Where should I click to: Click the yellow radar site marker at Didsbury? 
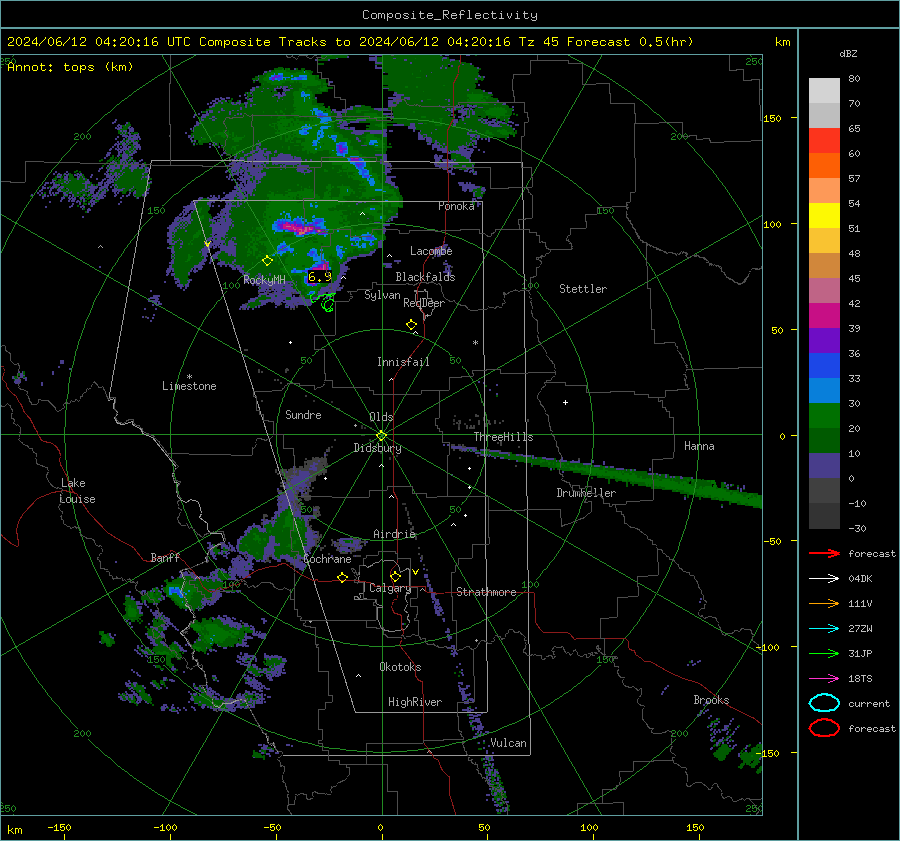tap(381, 435)
